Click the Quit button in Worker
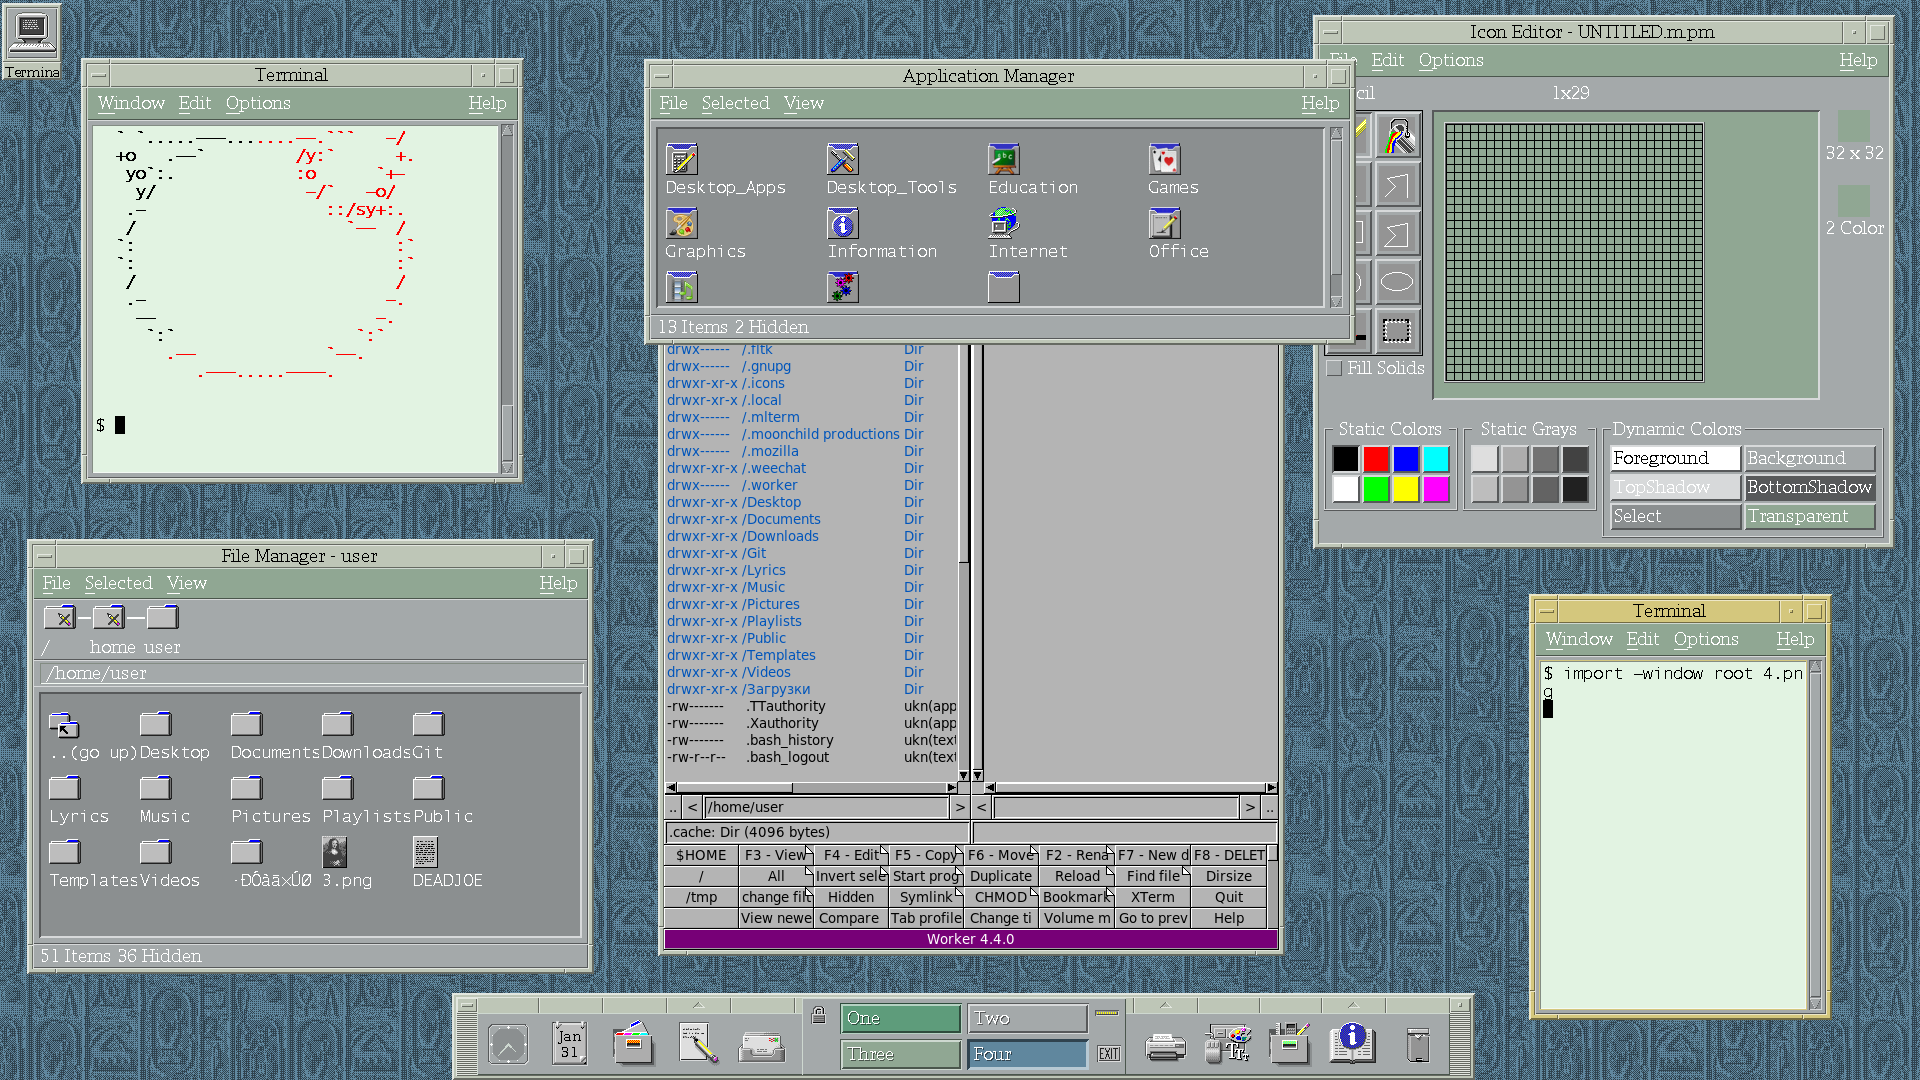Image resolution: width=1920 pixels, height=1080 pixels. 1229,897
